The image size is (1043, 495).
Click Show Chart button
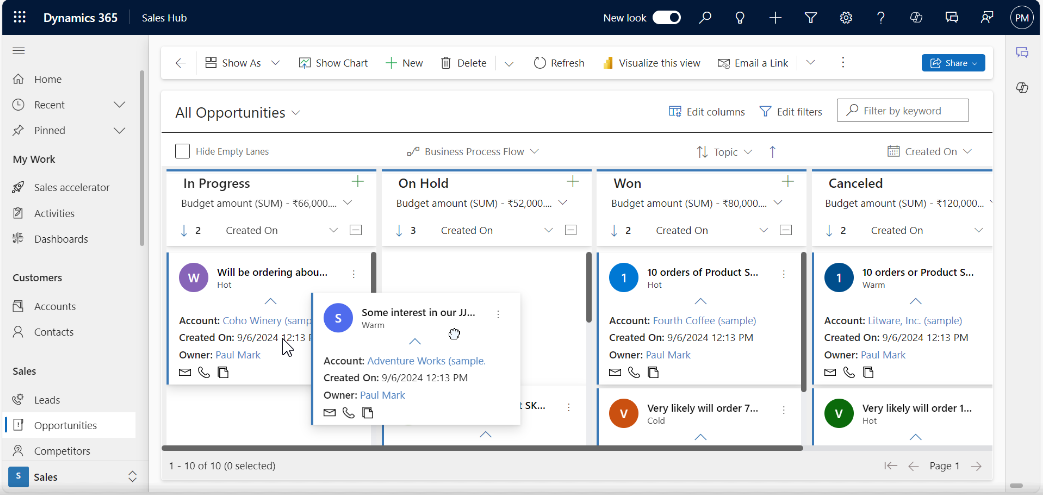pos(333,63)
